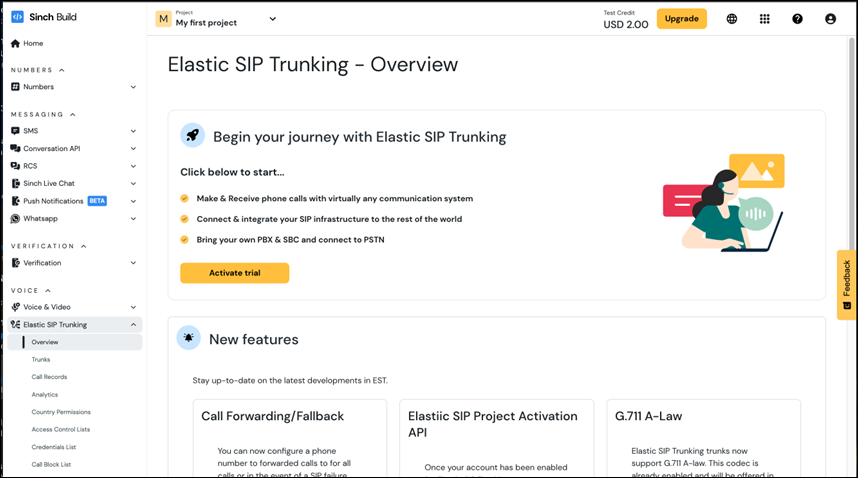Screen dimensions: 858x478
Task: Select Call Records in the sidebar
Action: click(x=49, y=377)
